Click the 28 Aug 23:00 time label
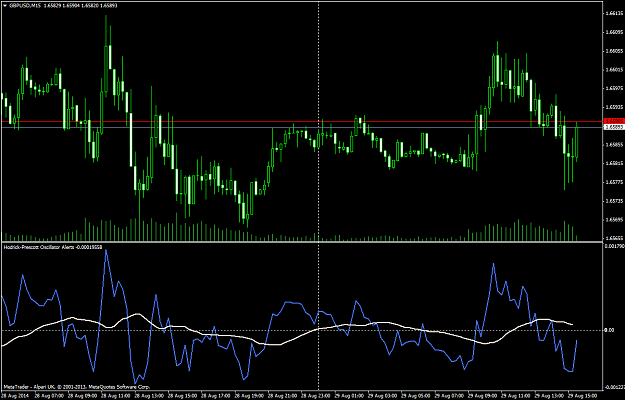625x400 pixels. coord(314,397)
